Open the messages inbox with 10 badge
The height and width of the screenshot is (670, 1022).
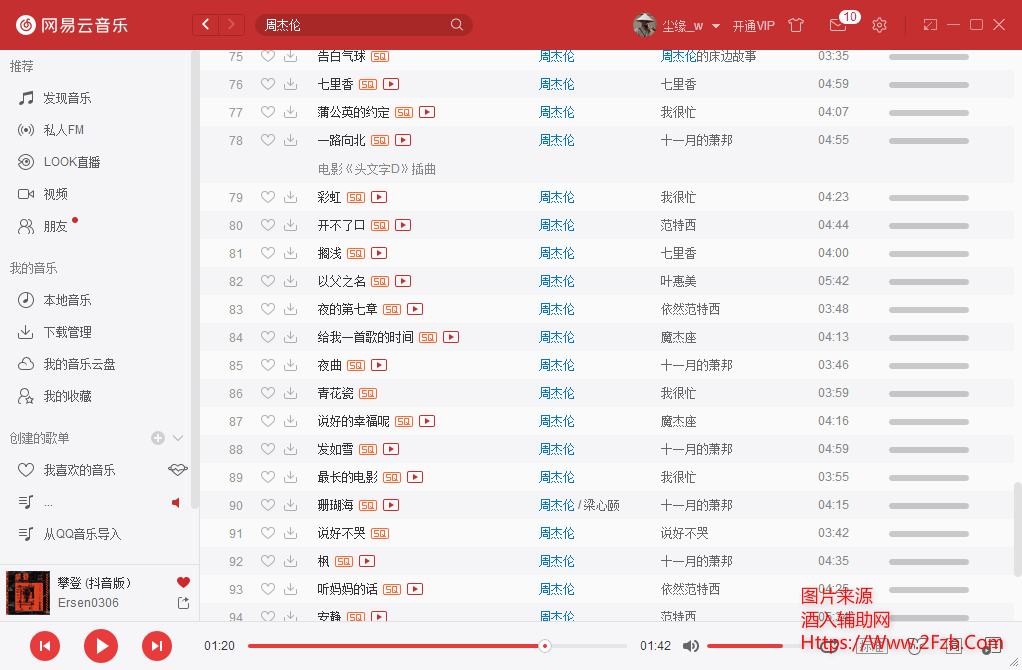(x=838, y=25)
